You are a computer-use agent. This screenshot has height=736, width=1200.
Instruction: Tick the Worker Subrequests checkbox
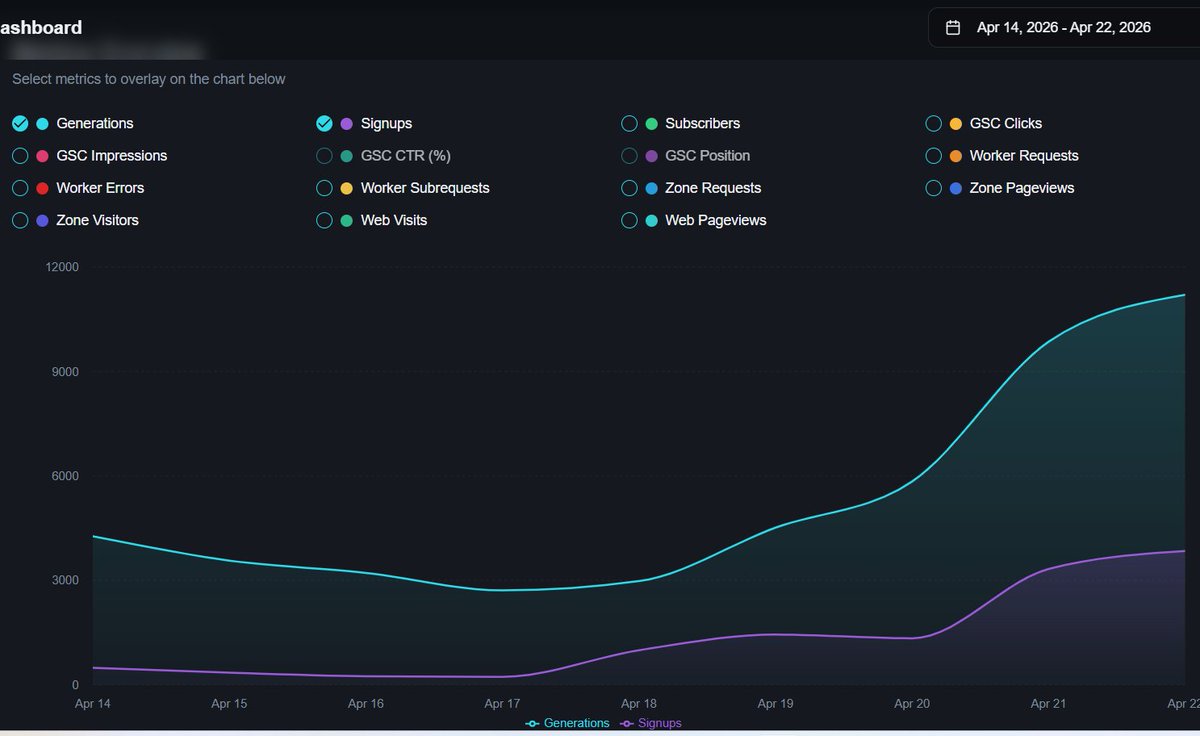coord(324,188)
